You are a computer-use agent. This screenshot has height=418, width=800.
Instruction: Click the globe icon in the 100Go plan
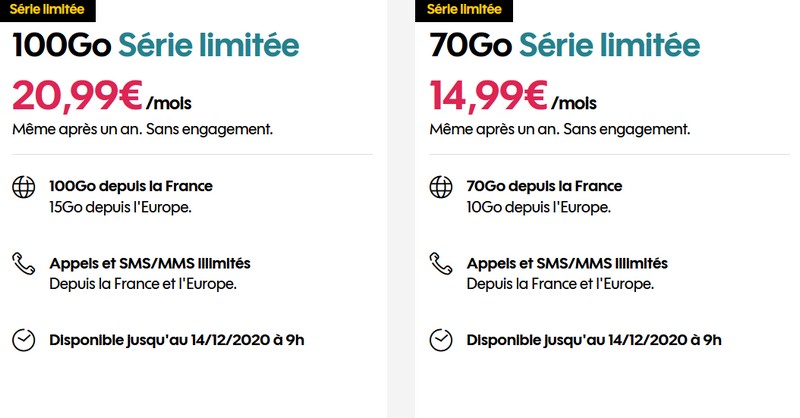pyautogui.click(x=23, y=187)
